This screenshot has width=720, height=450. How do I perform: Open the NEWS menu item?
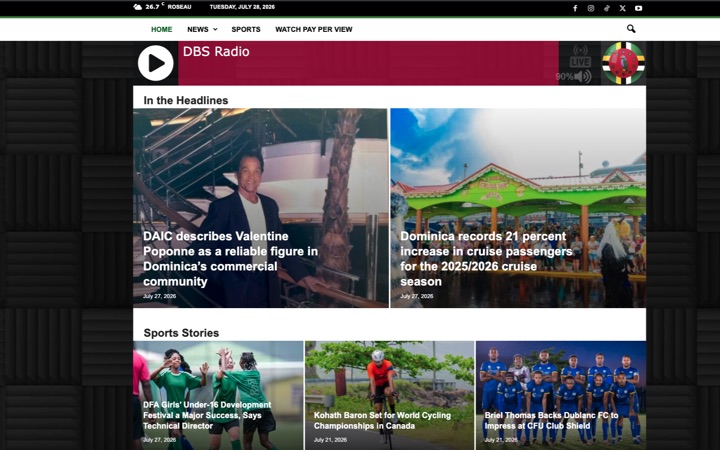point(198,29)
